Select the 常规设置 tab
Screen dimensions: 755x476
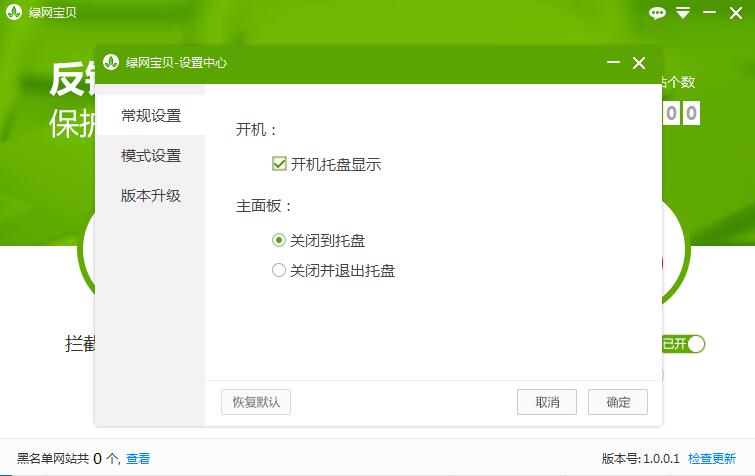[150, 116]
